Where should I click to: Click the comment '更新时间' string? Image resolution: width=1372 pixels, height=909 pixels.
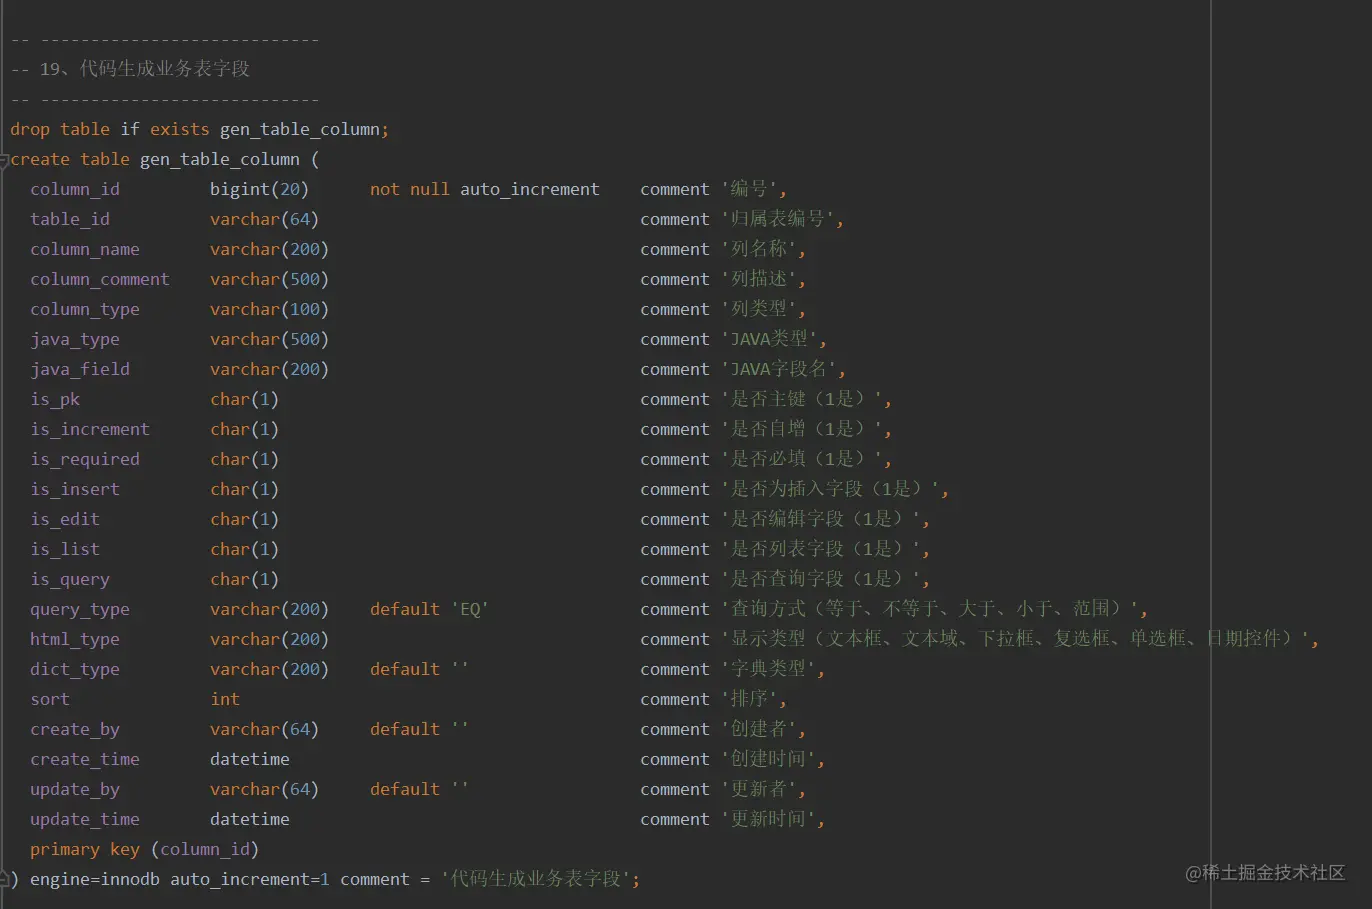click(x=770, y=820)
